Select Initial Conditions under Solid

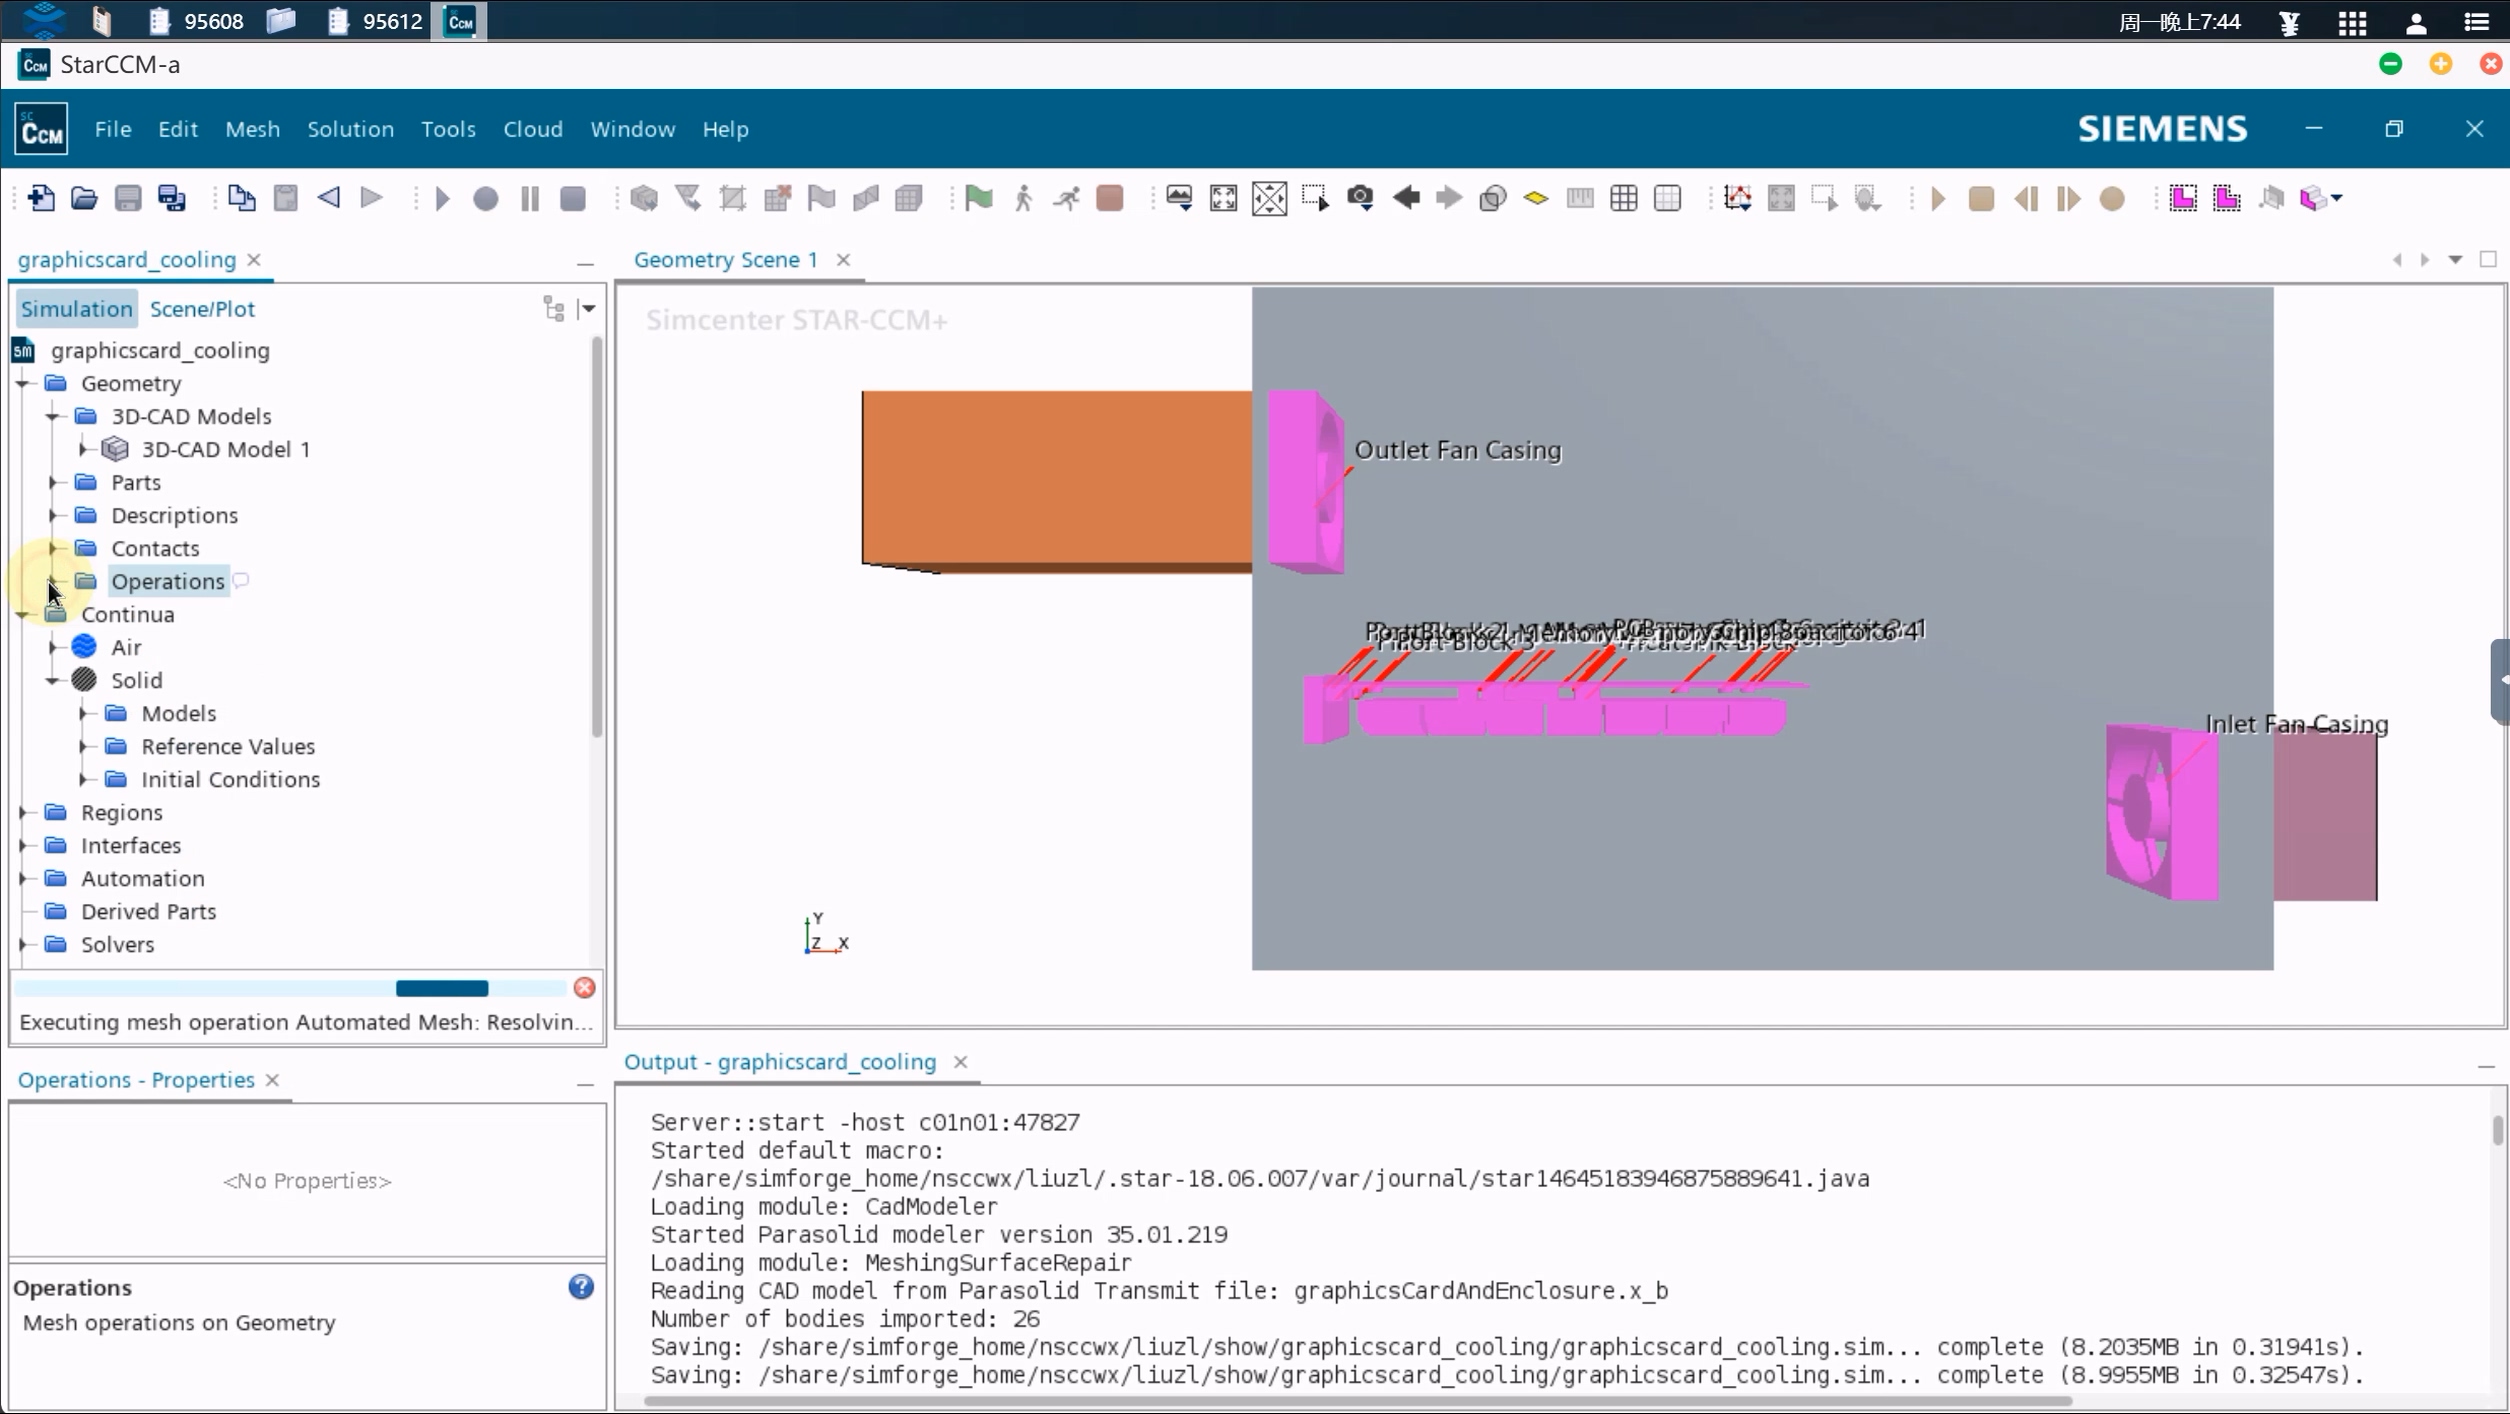(230, 779)
